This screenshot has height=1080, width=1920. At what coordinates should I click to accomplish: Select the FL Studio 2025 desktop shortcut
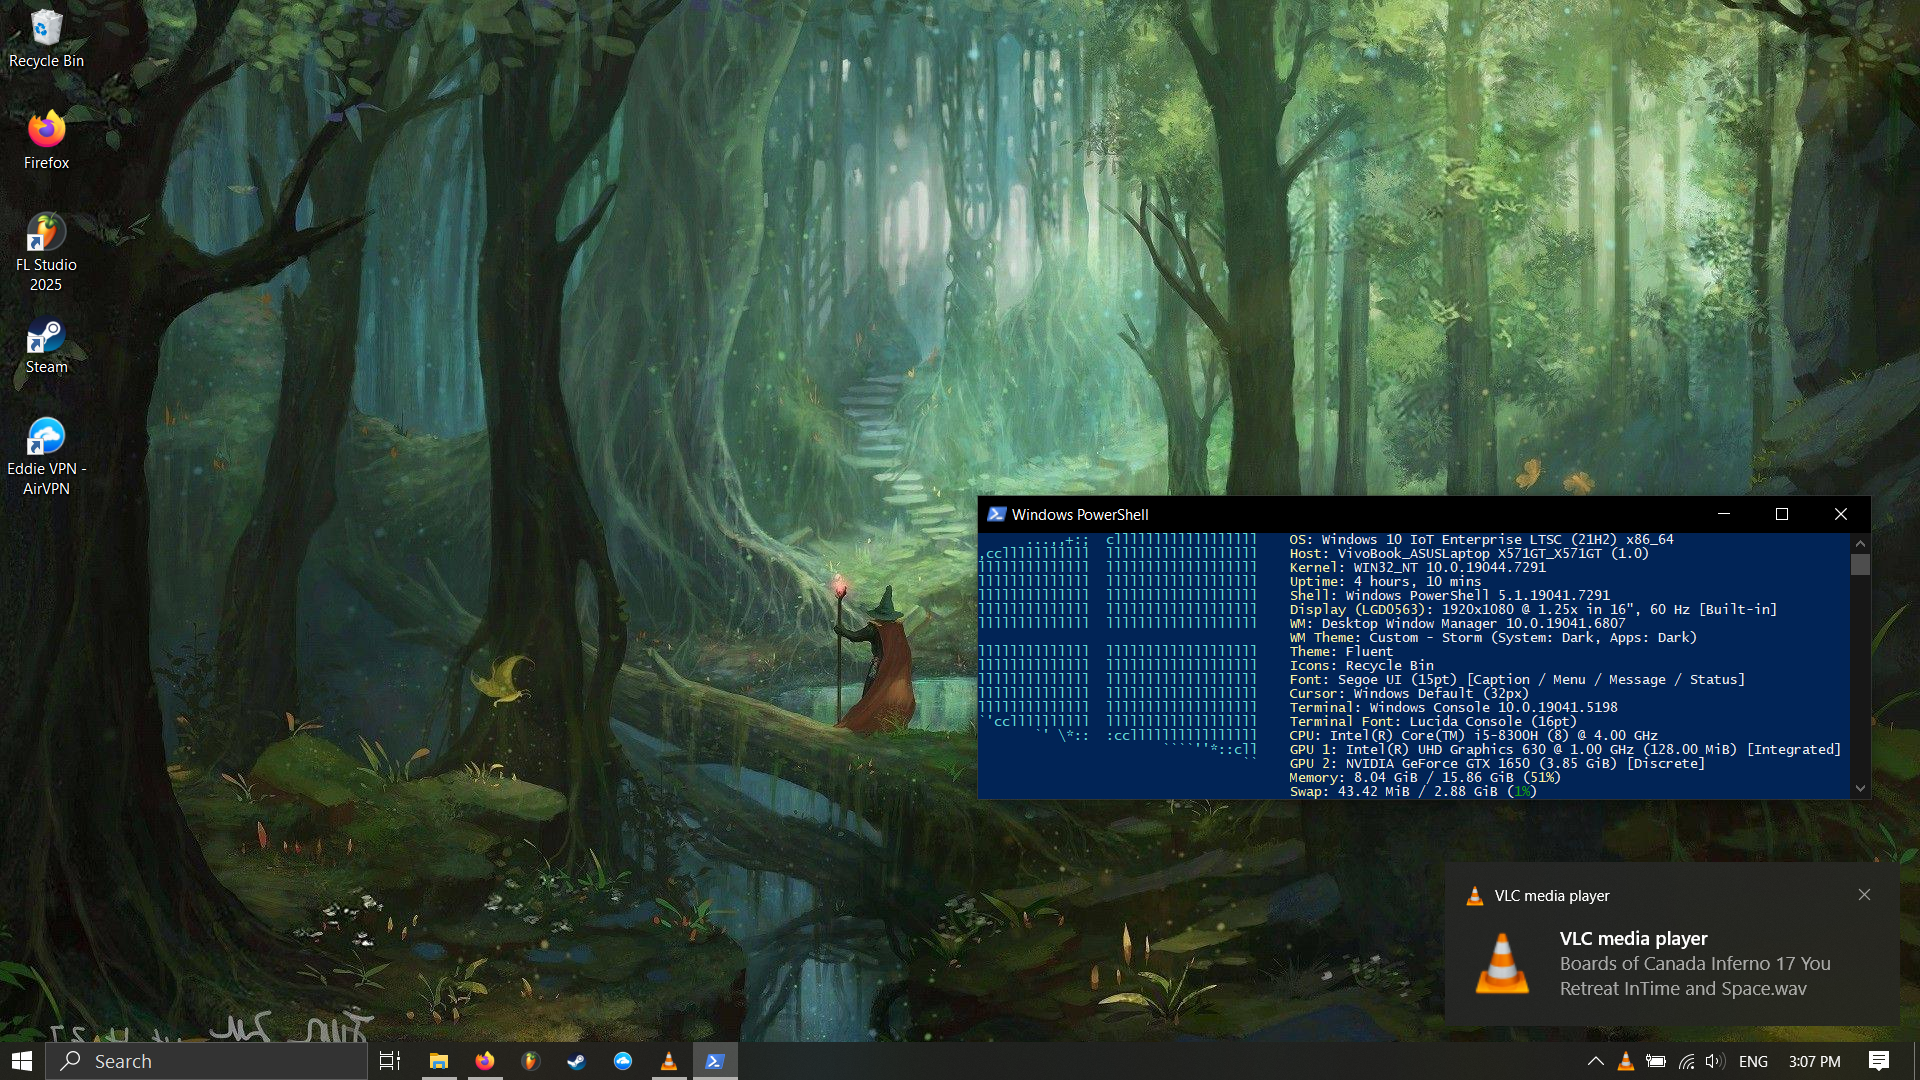[x=46, y=252]
